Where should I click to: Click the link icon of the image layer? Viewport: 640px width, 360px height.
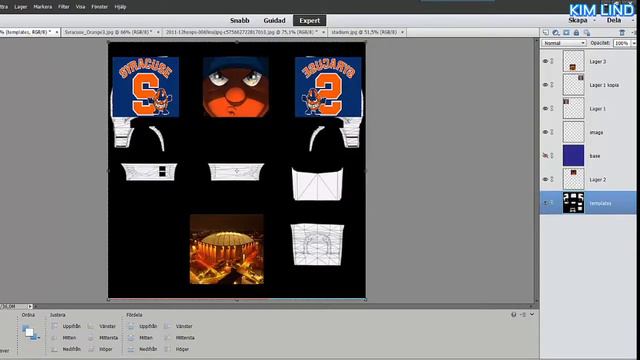point(552,132)
